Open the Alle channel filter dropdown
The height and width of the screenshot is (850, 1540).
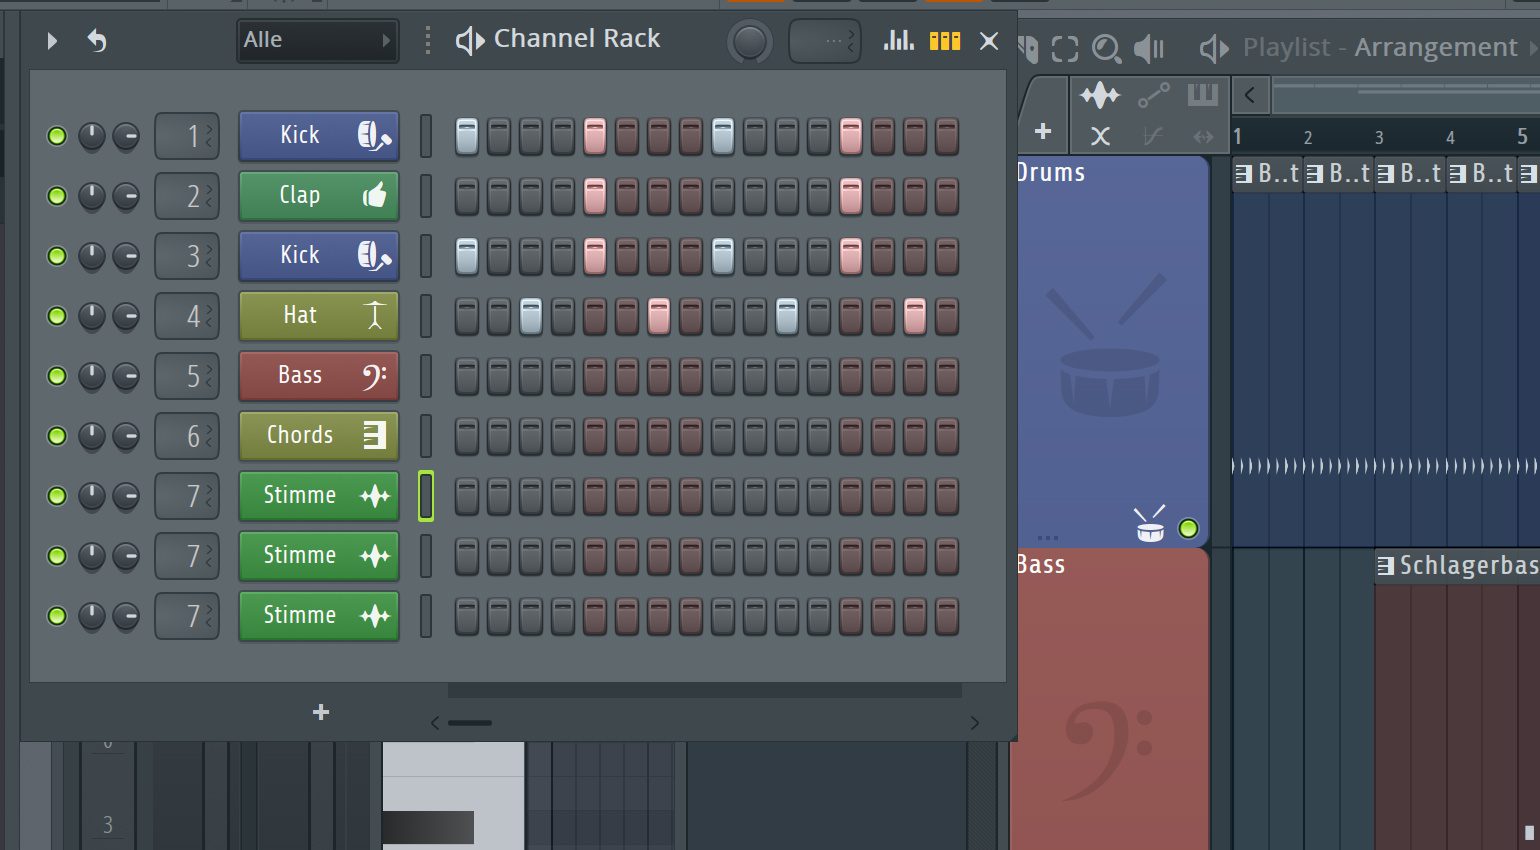click(317, 41)
